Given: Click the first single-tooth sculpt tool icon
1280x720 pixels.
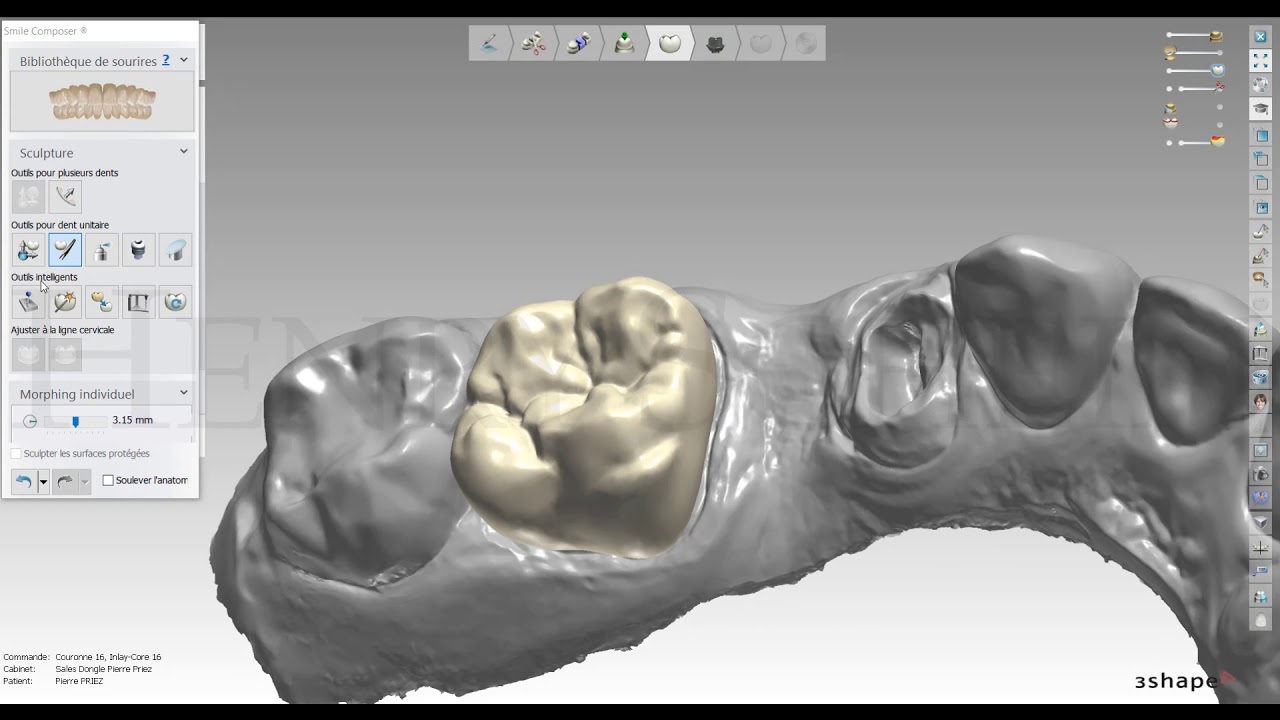Looking at the screenshot, I should tap(28, 250).
